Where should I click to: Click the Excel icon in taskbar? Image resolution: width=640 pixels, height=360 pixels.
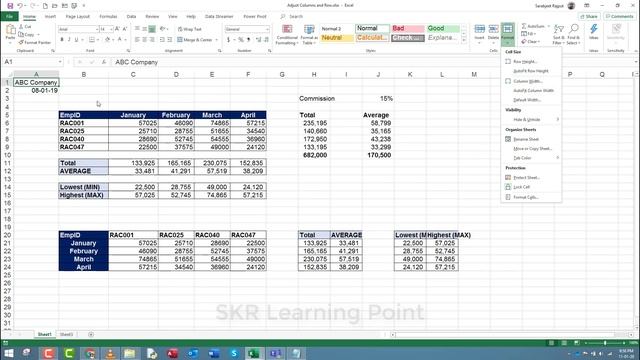[253, 353]
